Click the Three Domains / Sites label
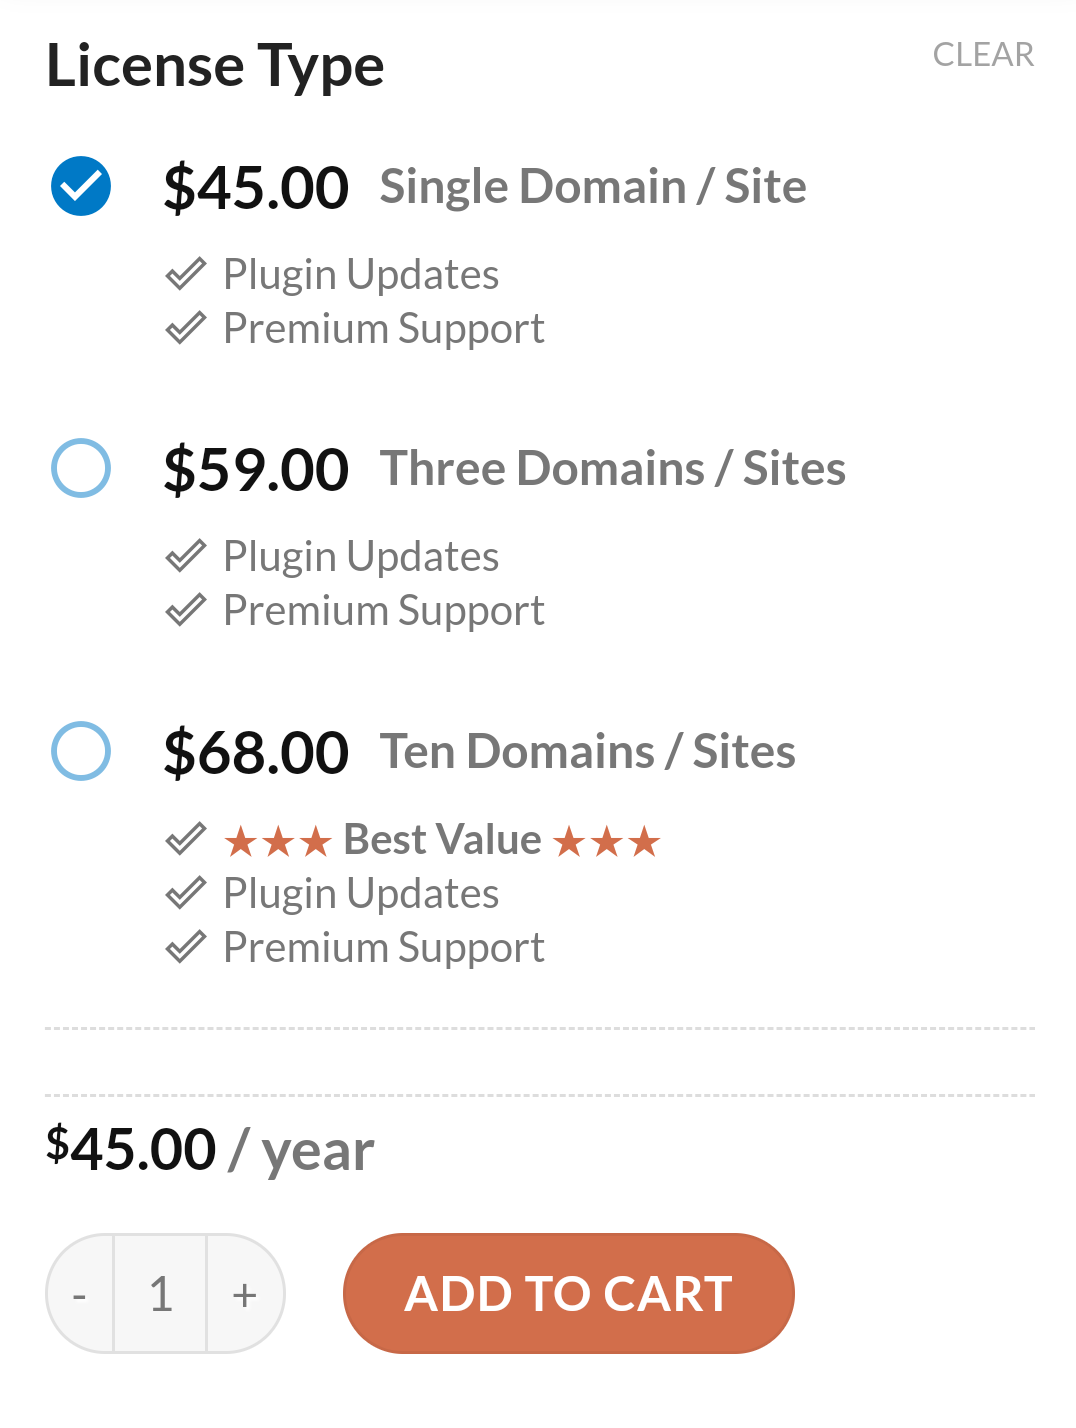The height and width of the screenshot is (1428, 1076). (x=613, y=469)
